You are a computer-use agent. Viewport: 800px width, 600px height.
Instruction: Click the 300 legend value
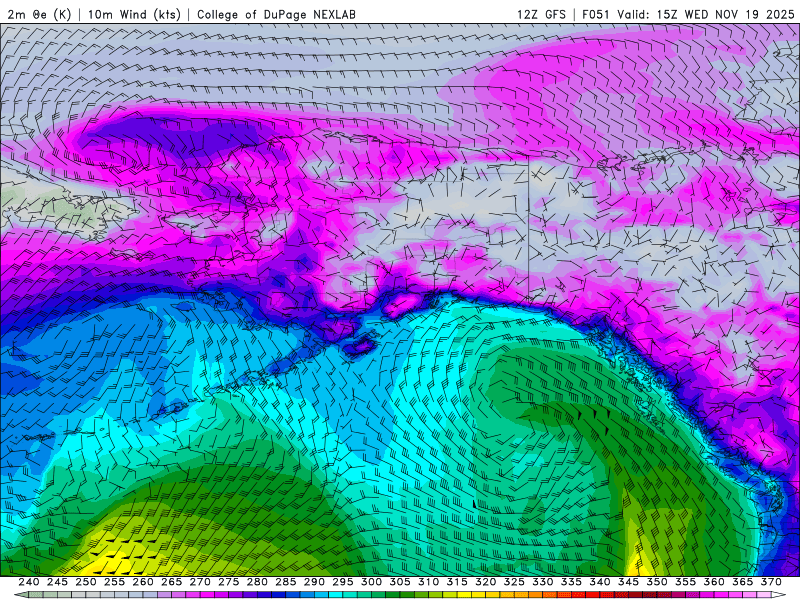(371, 582)
